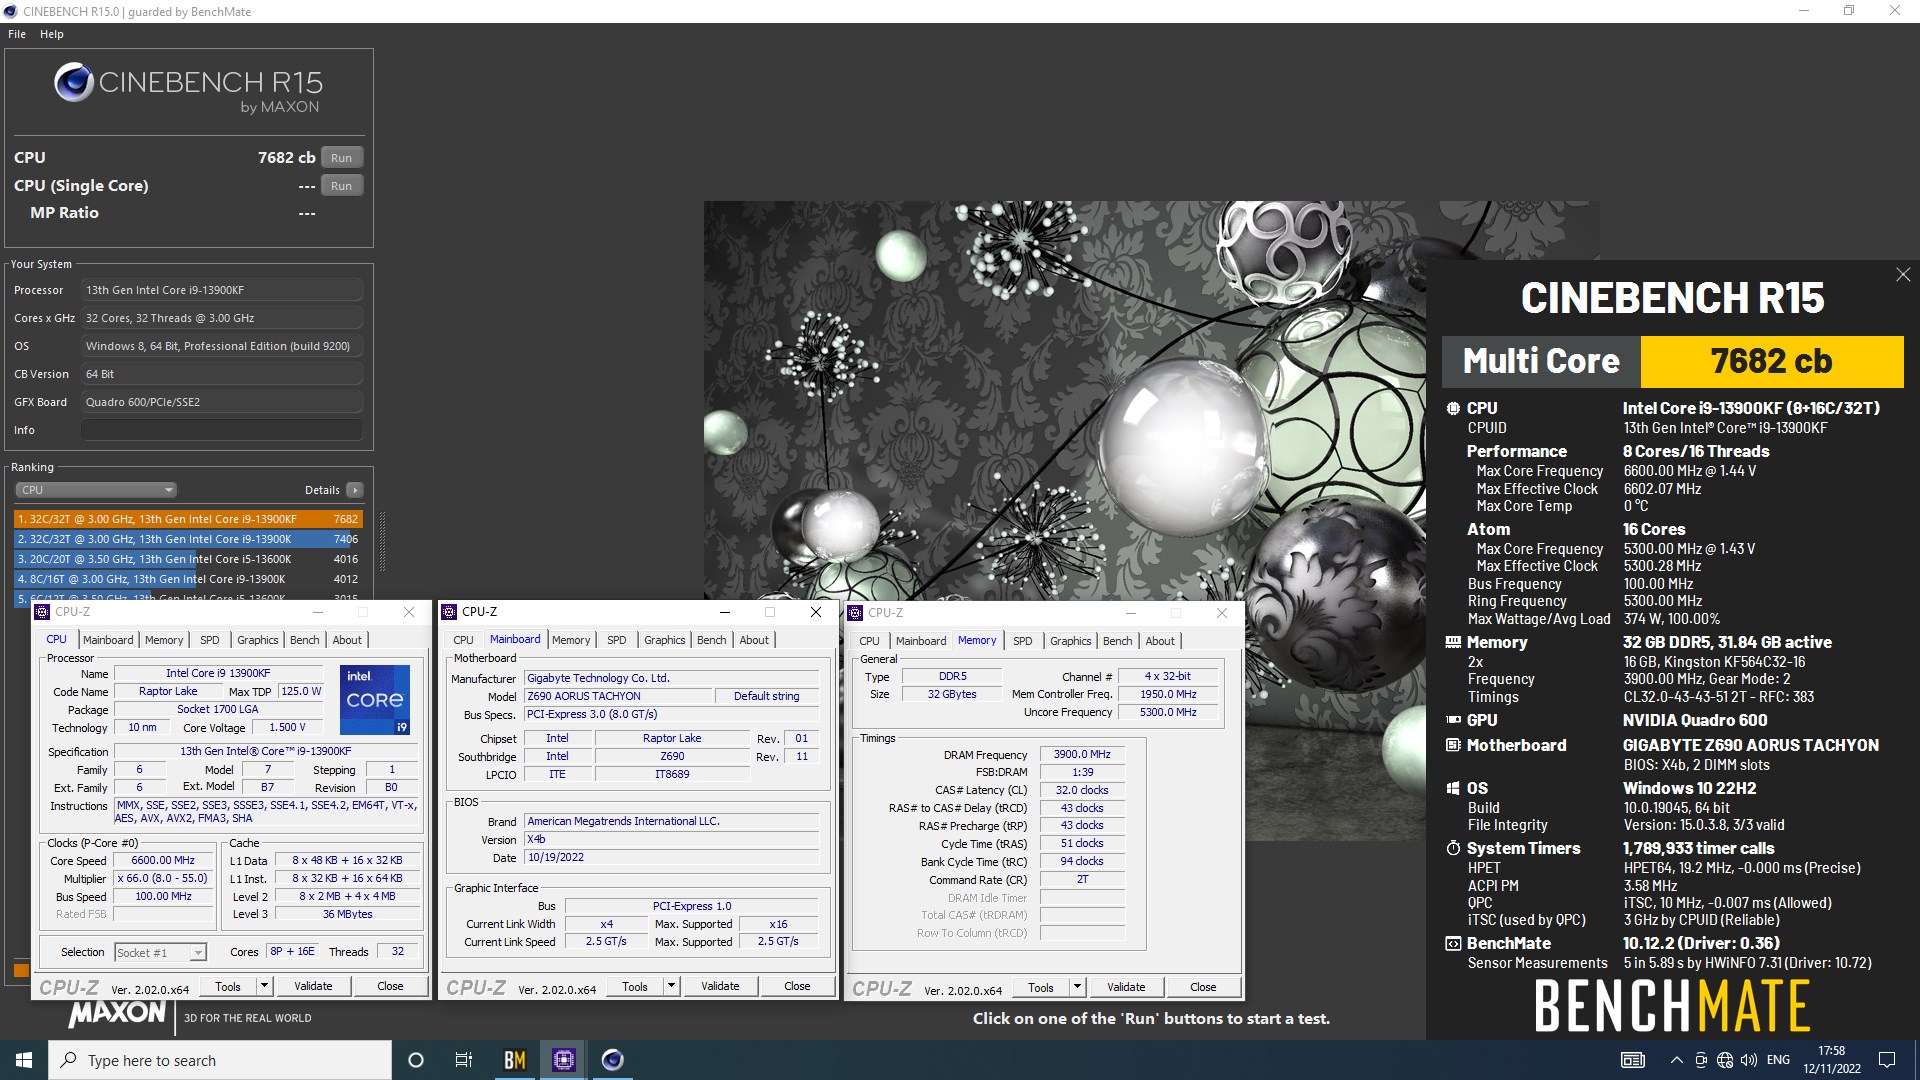Open notification center icon
Image resolution: width=1920 pixels, height=1080 pixels.
1887,1060
